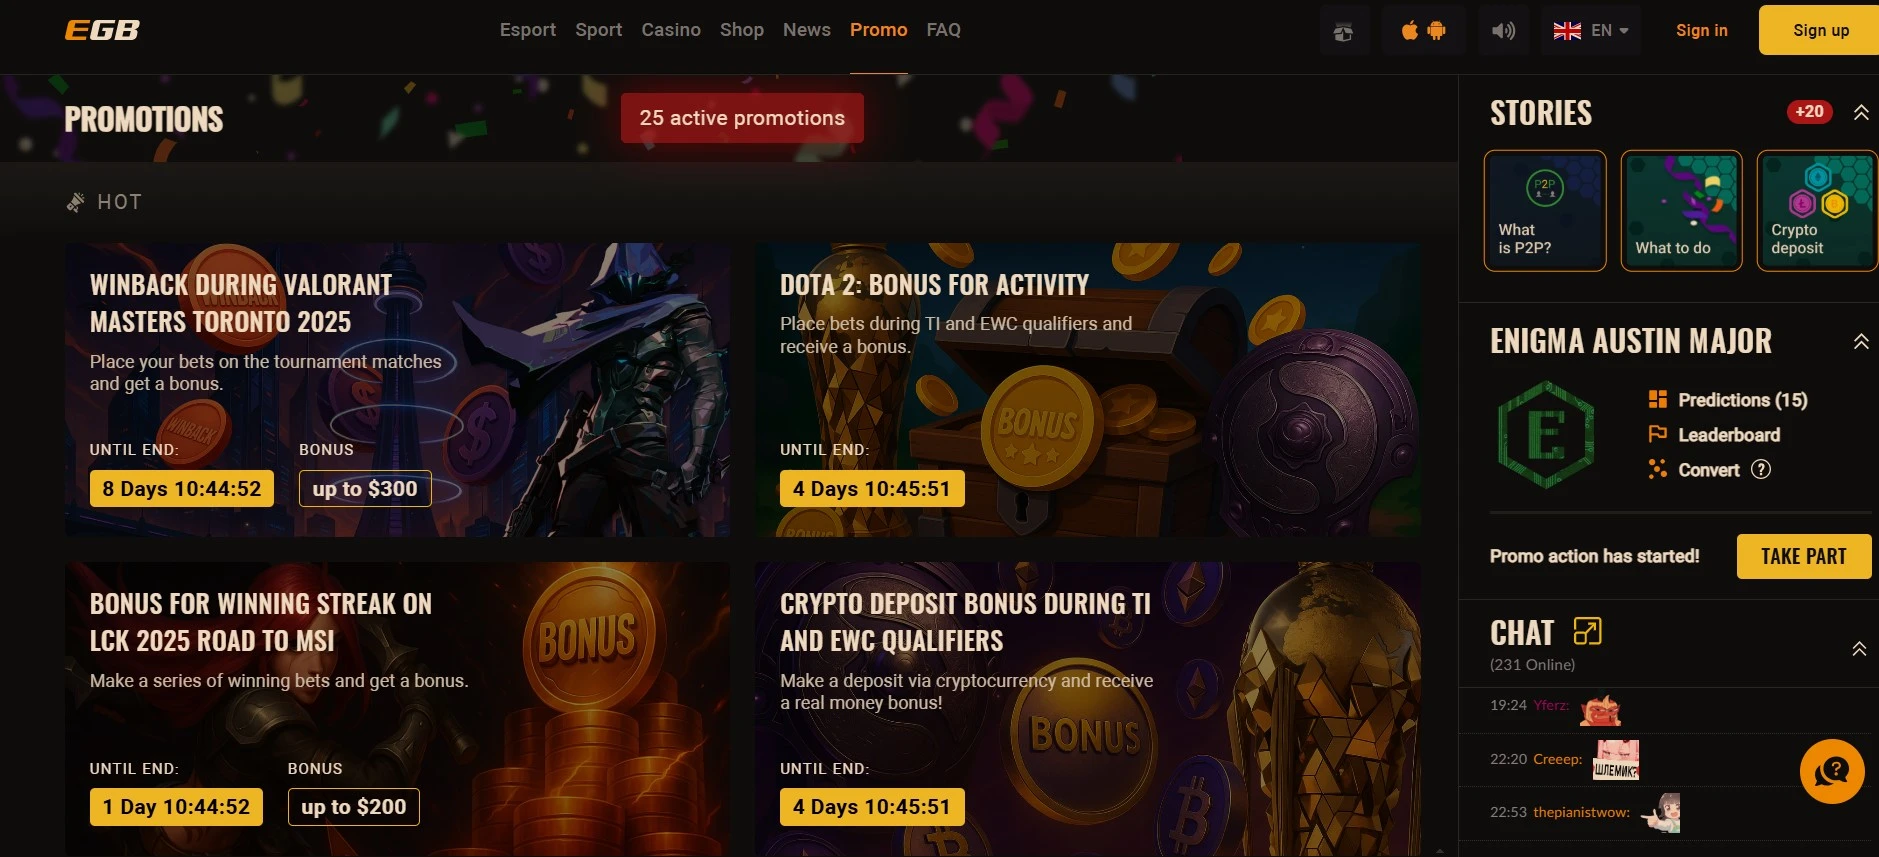Click the EGB logo
The image size is (1879, 857).
(102, 30)
